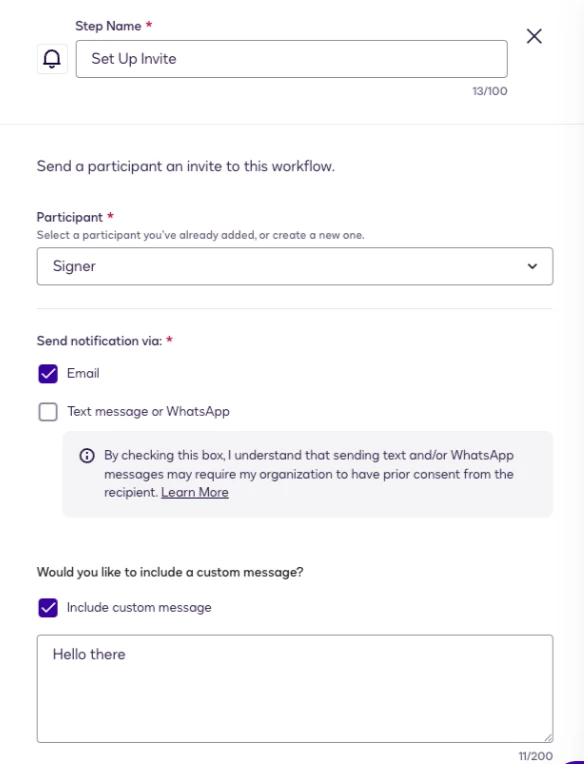Click into the Step Name input field
This screenshot has height=764, width=584.
[x=291, y=59]
